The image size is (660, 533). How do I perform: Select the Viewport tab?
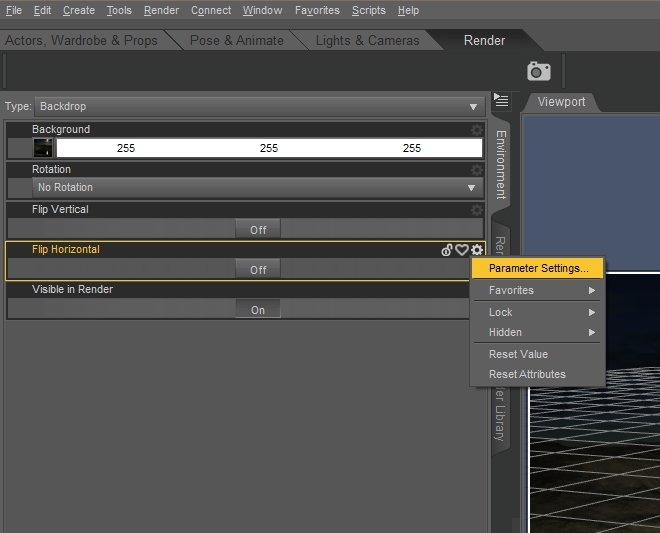pyautogui.click(x=561, y=102)
